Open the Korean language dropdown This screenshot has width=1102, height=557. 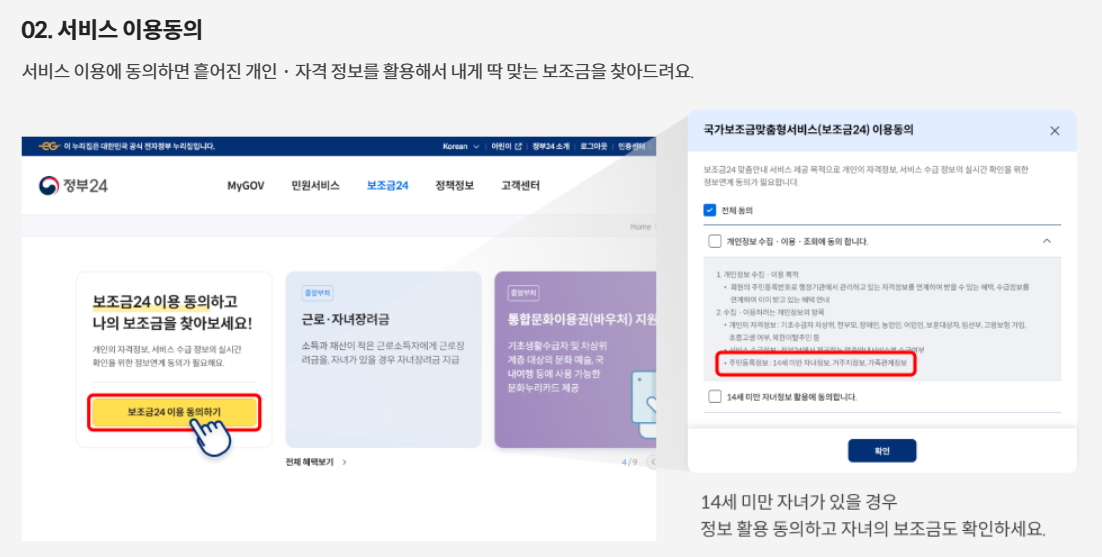click(x=460, y=146)
